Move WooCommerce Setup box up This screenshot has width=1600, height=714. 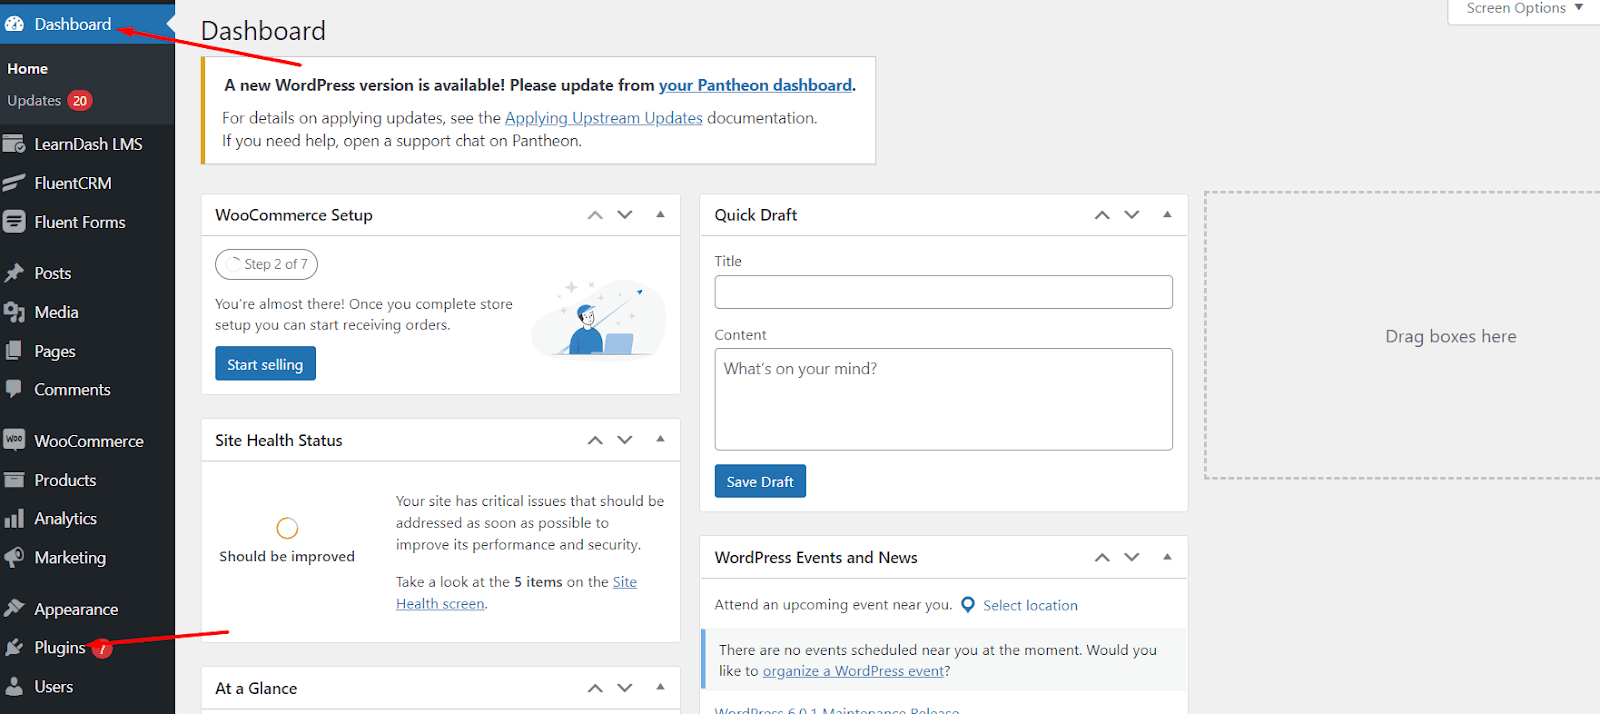click(x=595, y=215)
